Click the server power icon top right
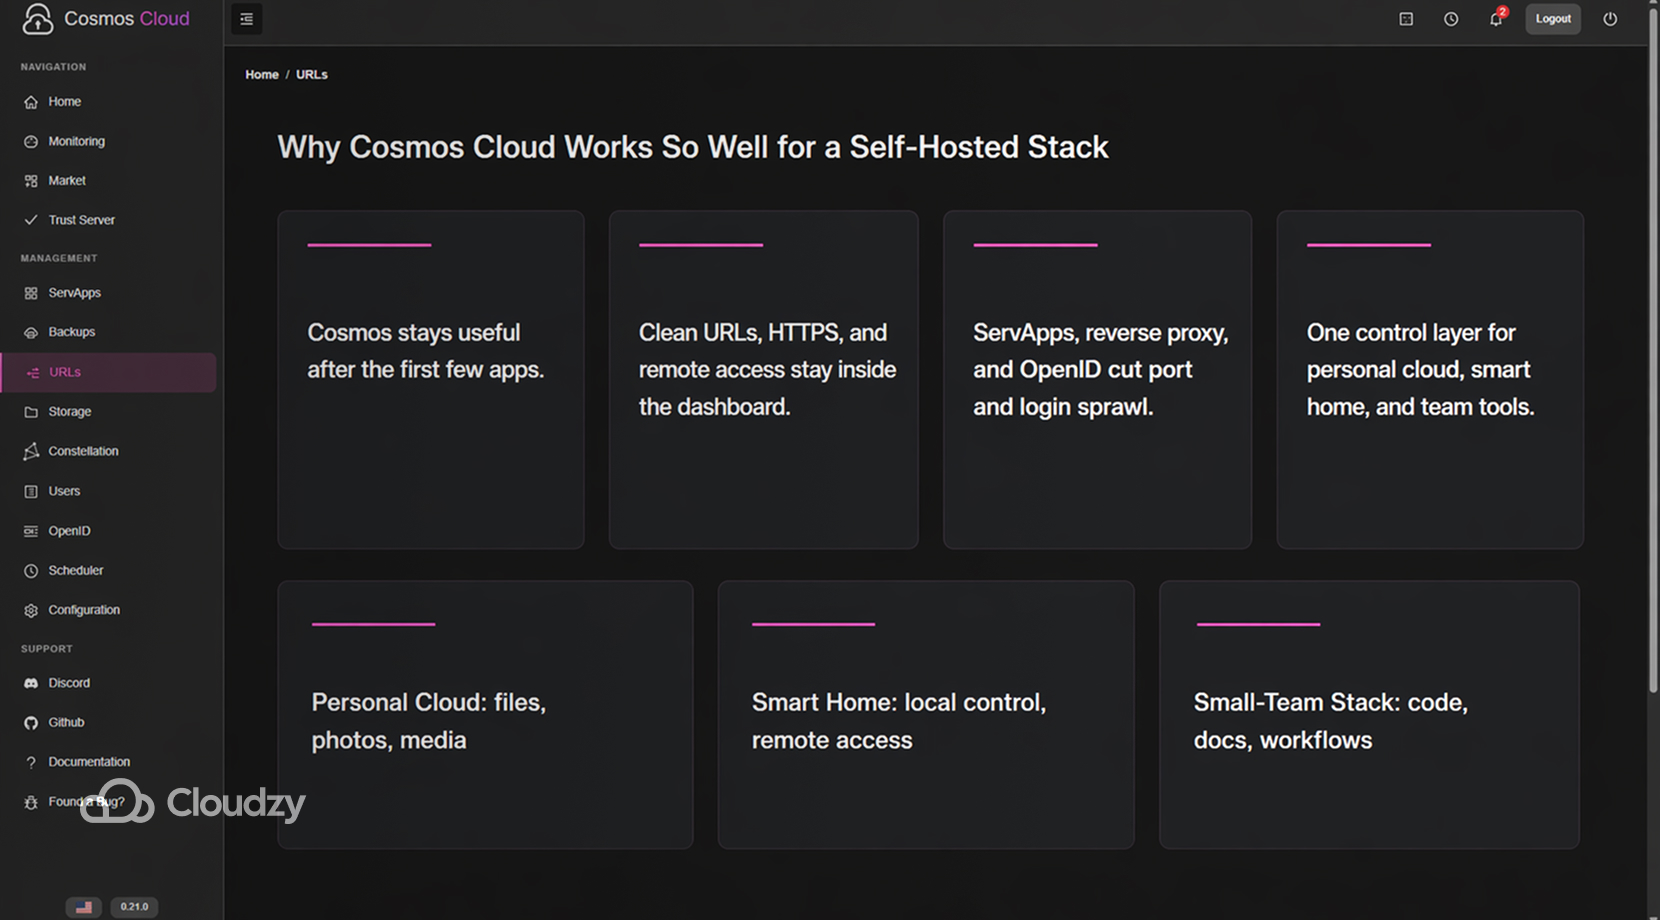 tap(1610, 19)
